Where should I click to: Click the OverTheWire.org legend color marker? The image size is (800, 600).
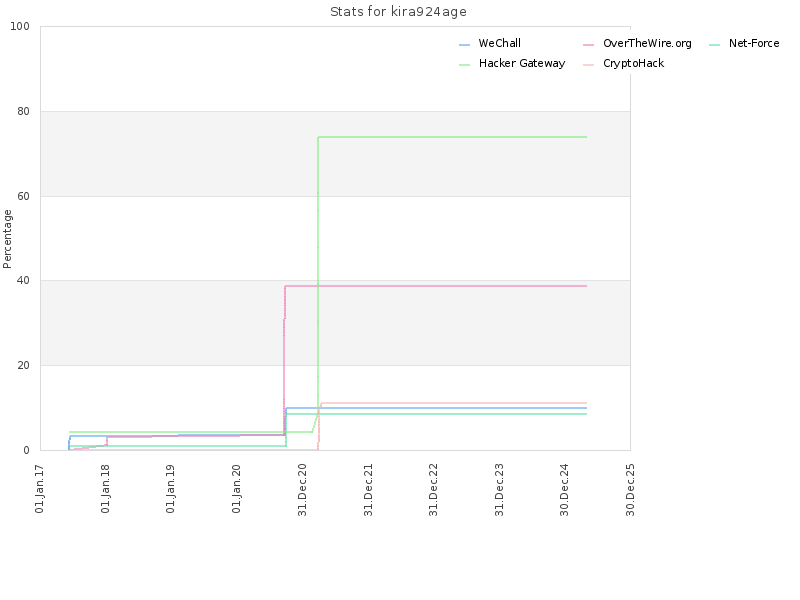(x=588, y=45)
